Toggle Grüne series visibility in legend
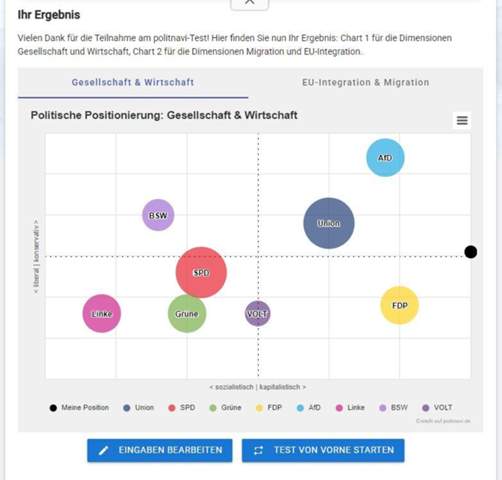 (x=225, y=408)
